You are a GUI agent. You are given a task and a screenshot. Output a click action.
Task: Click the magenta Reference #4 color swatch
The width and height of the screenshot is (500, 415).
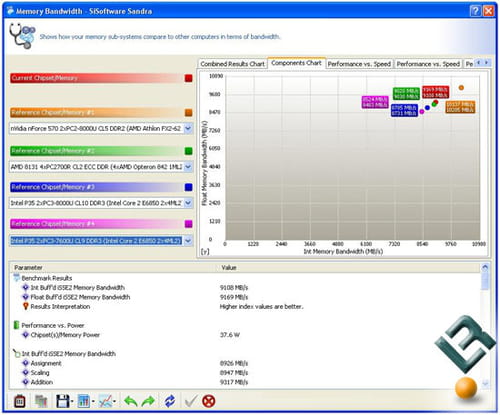(x=189, y=224)
